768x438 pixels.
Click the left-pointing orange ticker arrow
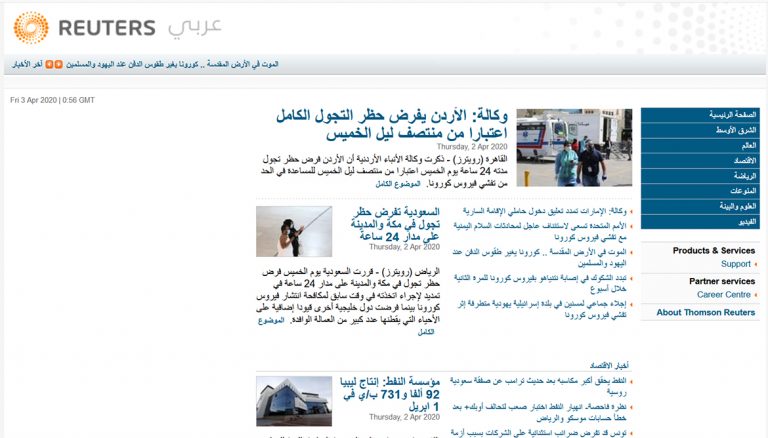click(x=49, y=64)
